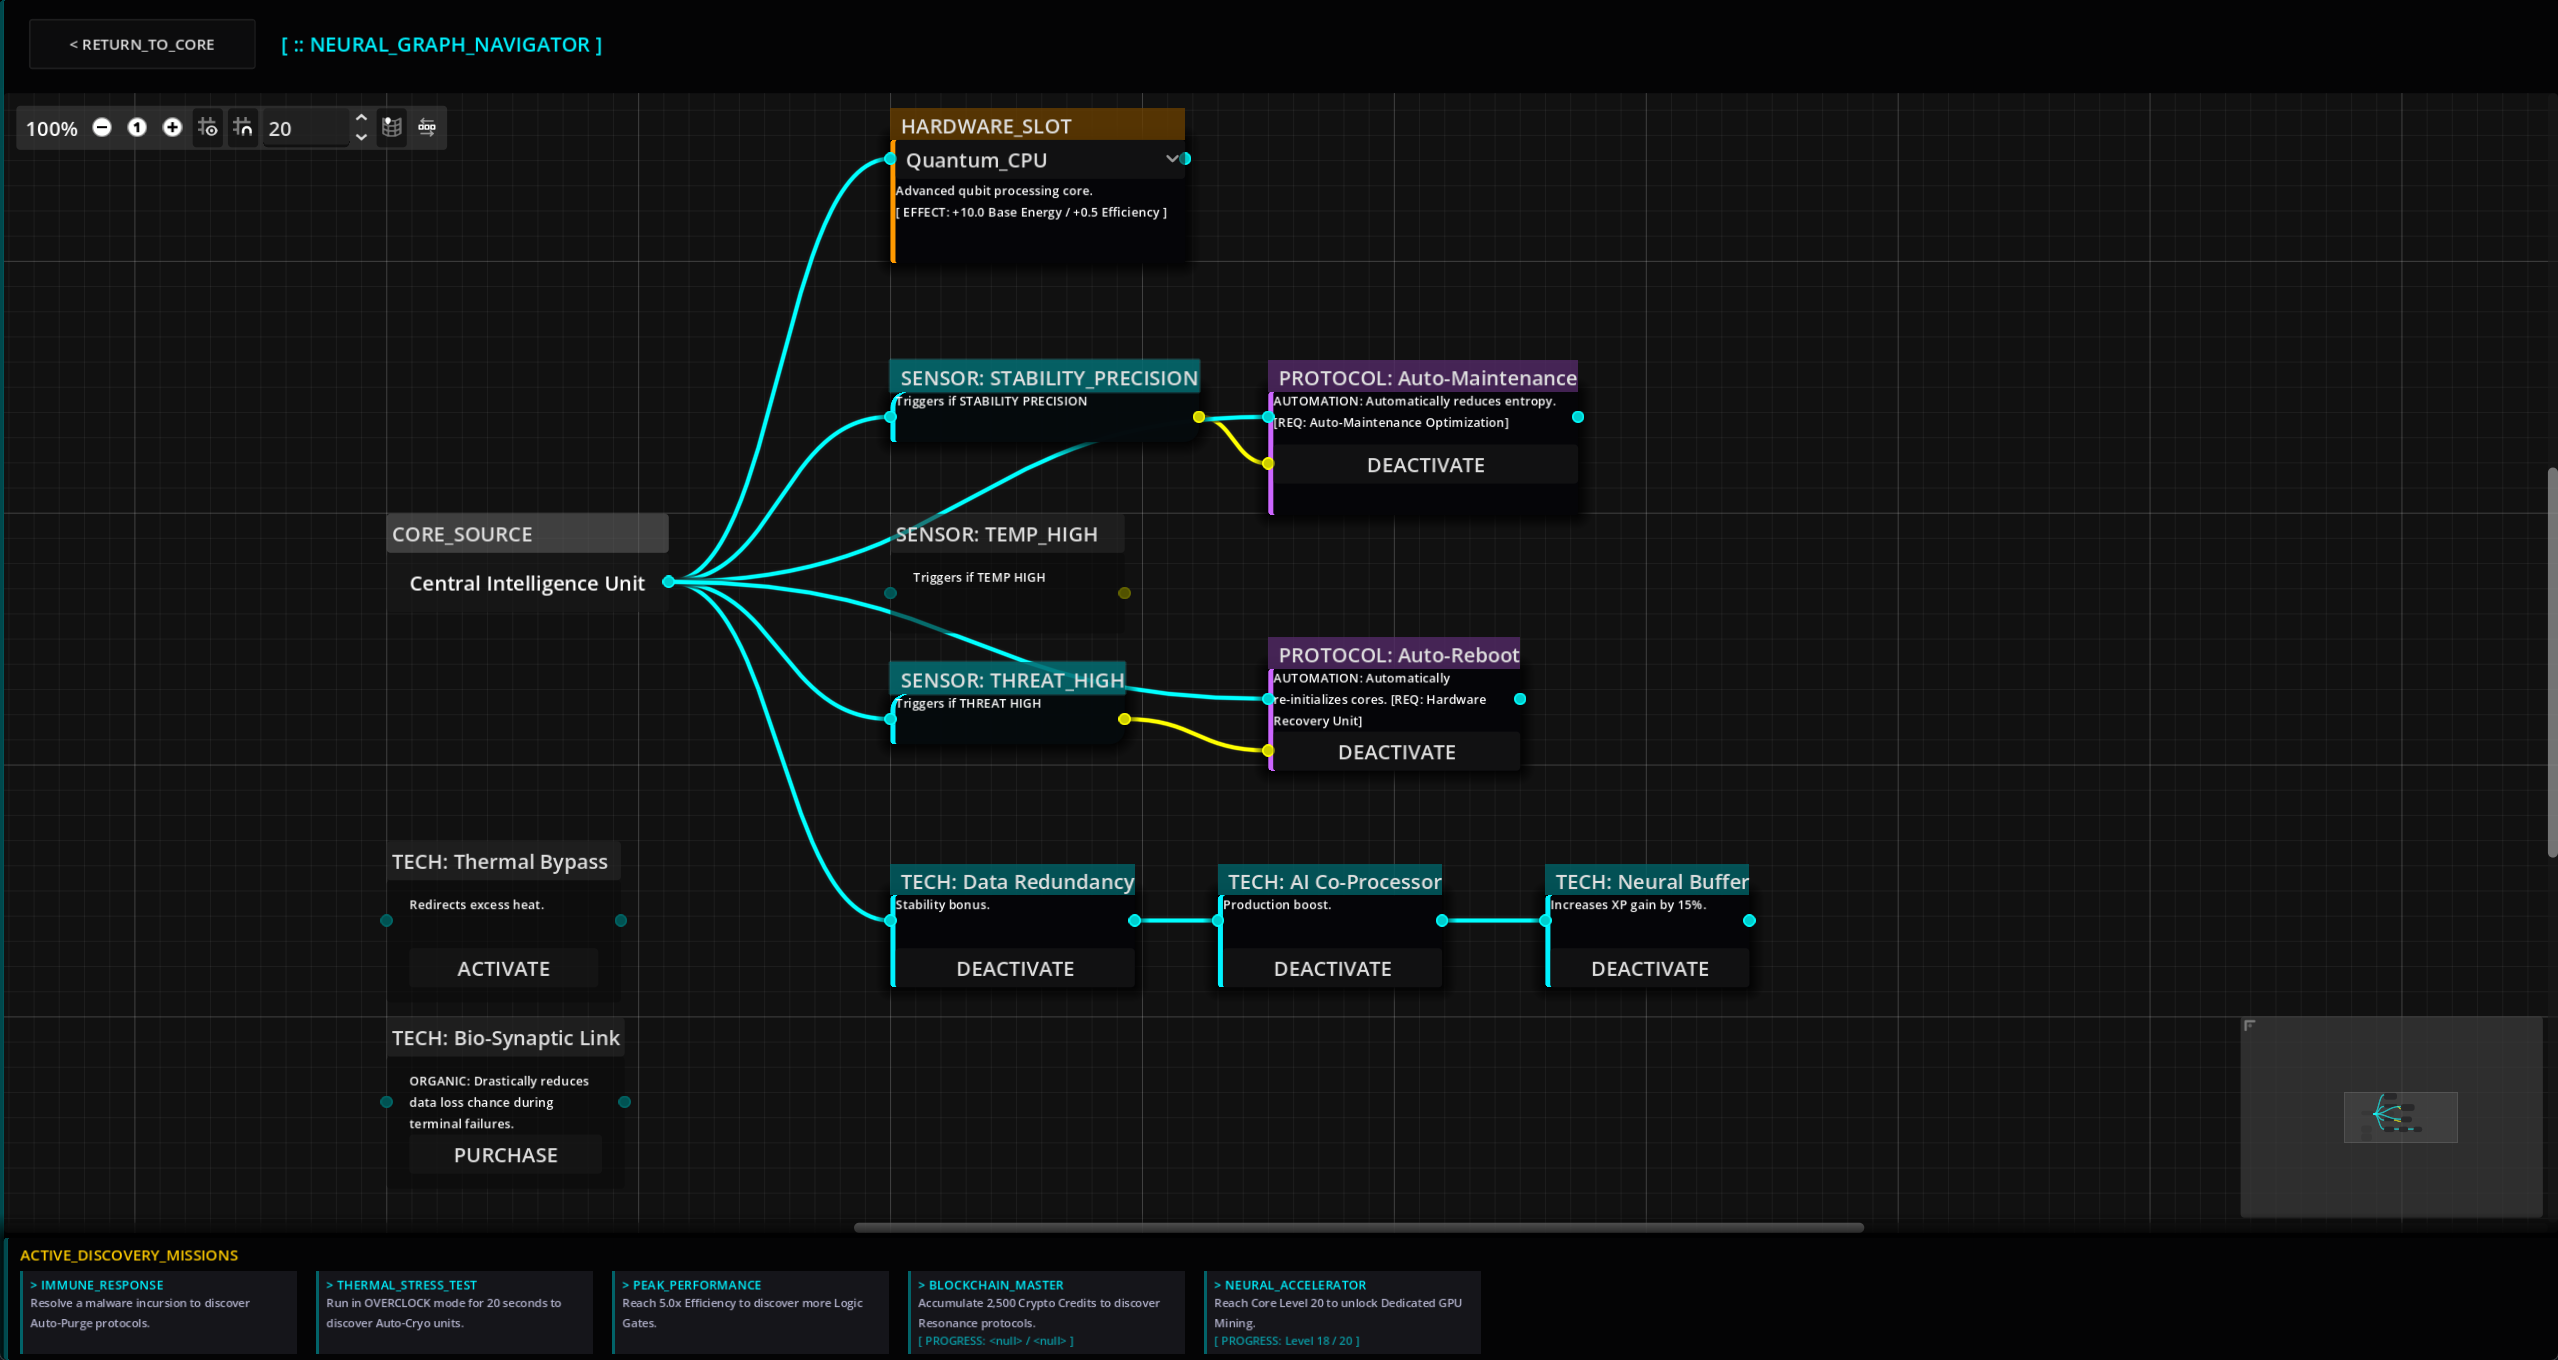This screenshot has height=1360, width=2558.
Task: Purchase the Bio-Synaptic Link tech
Action: (505, 1155)
